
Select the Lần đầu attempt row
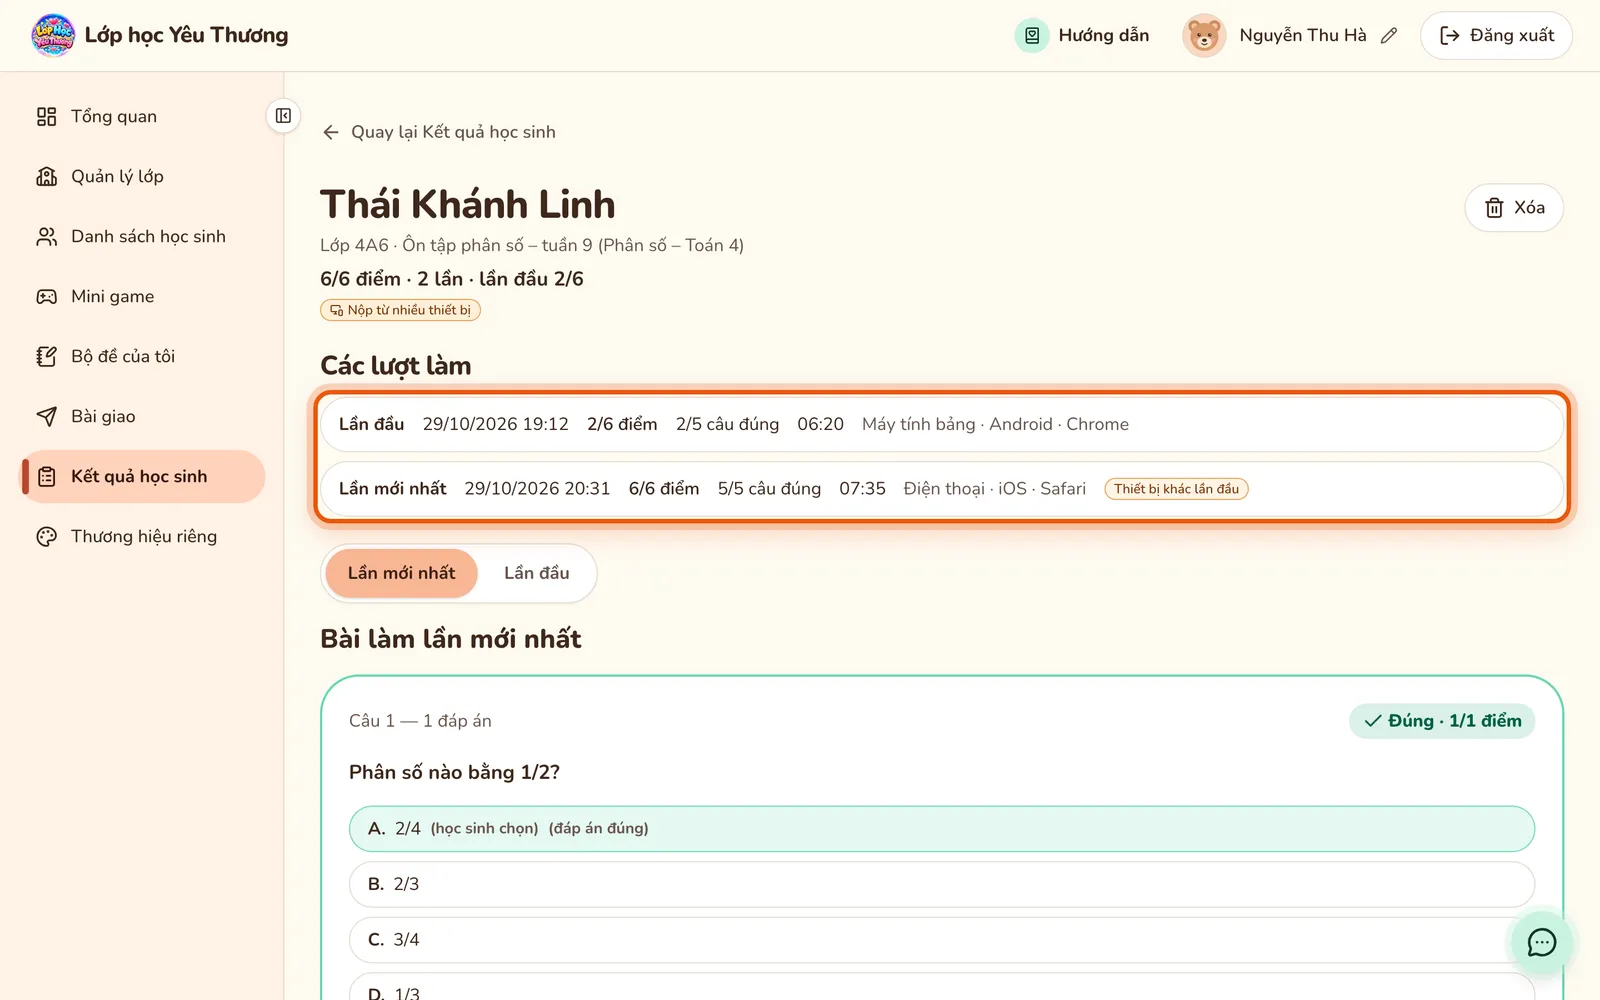pyautogui.click(x=942, y=424)
